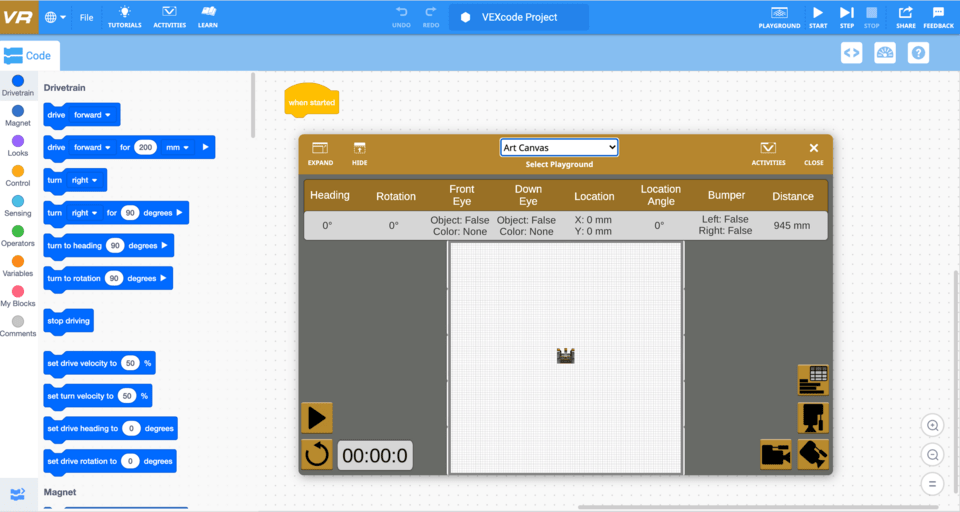Image resolution: width=960 pixels, height=512 pixels.
Task: Open the code viewer icon
Action: pyautogui.click(x=852, y=53)
